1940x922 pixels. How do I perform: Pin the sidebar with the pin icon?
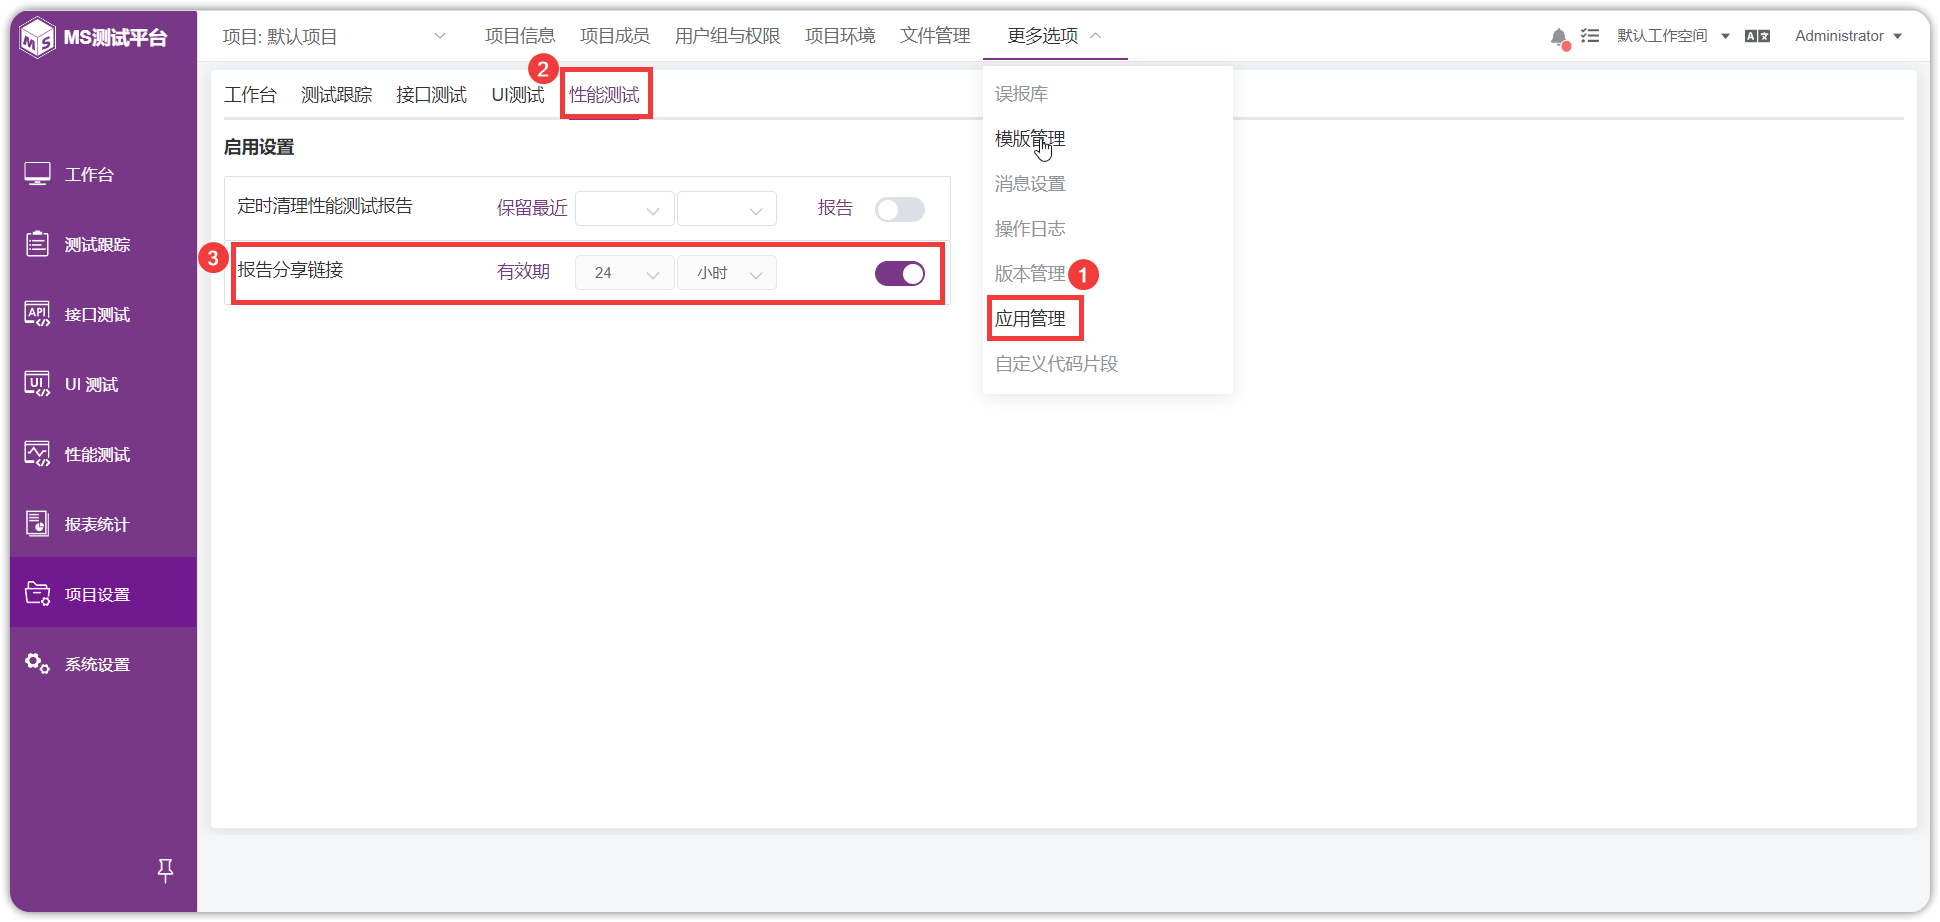[x=166, y=871]
